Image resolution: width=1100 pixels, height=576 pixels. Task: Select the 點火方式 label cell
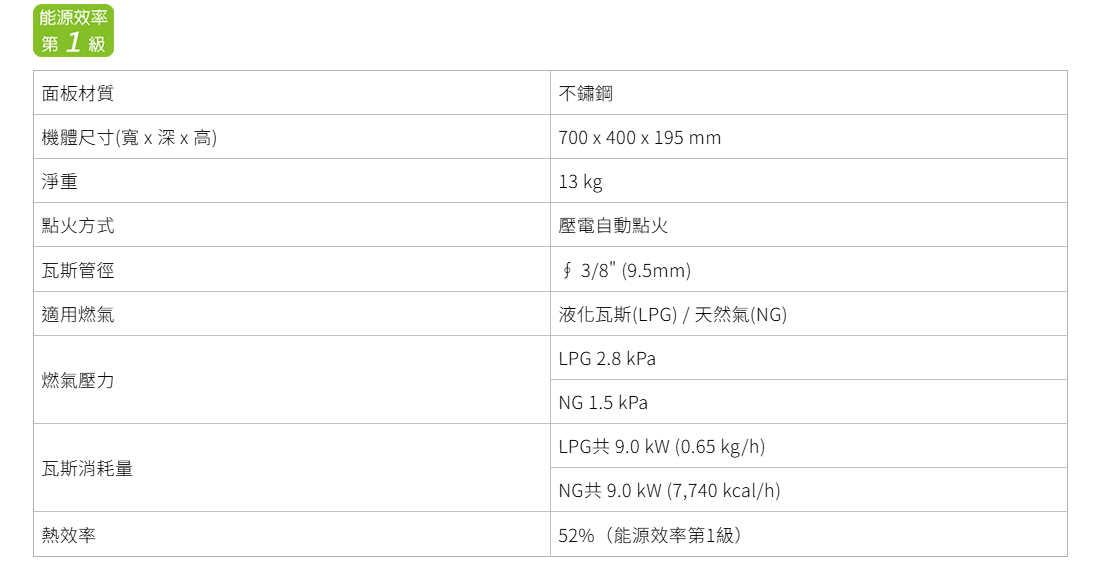pos(292,225)
